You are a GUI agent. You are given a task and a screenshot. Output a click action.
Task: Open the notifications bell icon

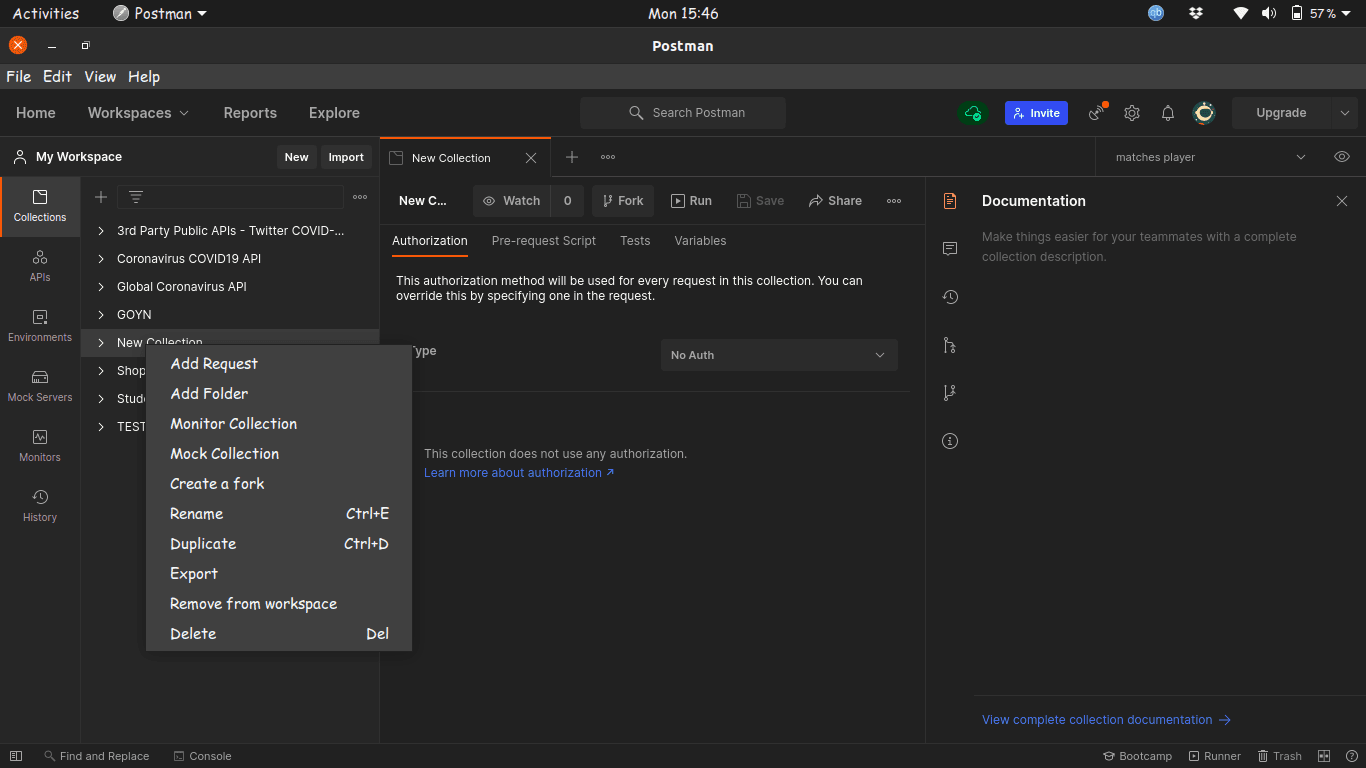point(1168,113)
